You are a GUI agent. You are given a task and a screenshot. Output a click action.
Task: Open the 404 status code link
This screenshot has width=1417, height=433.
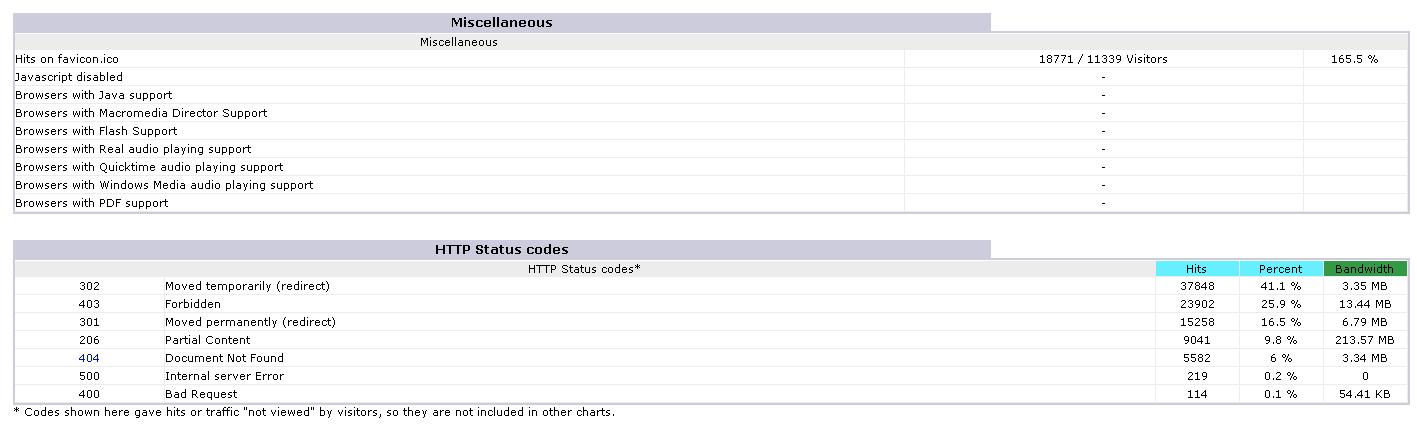tap(89, 358)
